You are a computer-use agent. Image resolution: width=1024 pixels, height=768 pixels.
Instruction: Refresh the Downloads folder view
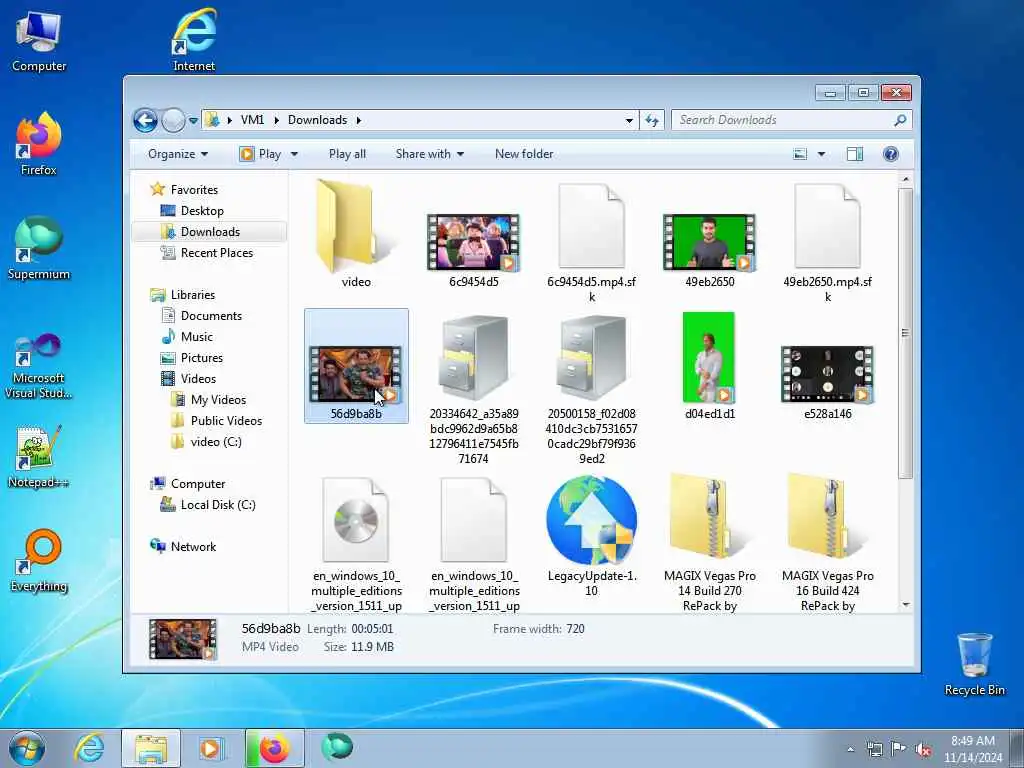652,120
